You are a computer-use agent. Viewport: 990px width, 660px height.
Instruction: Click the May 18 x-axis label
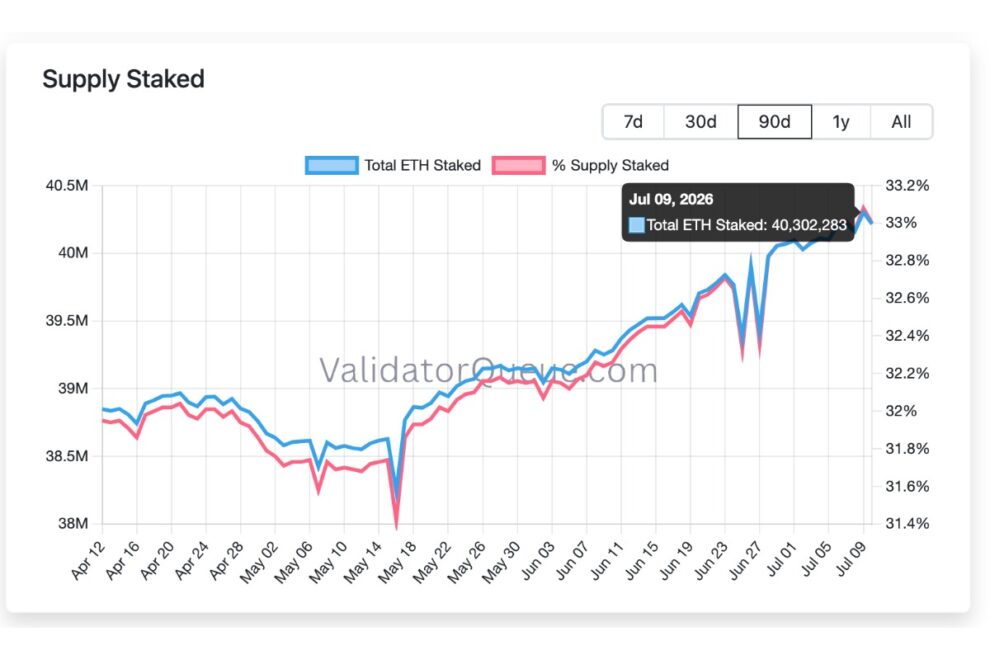tap(398, 561)
